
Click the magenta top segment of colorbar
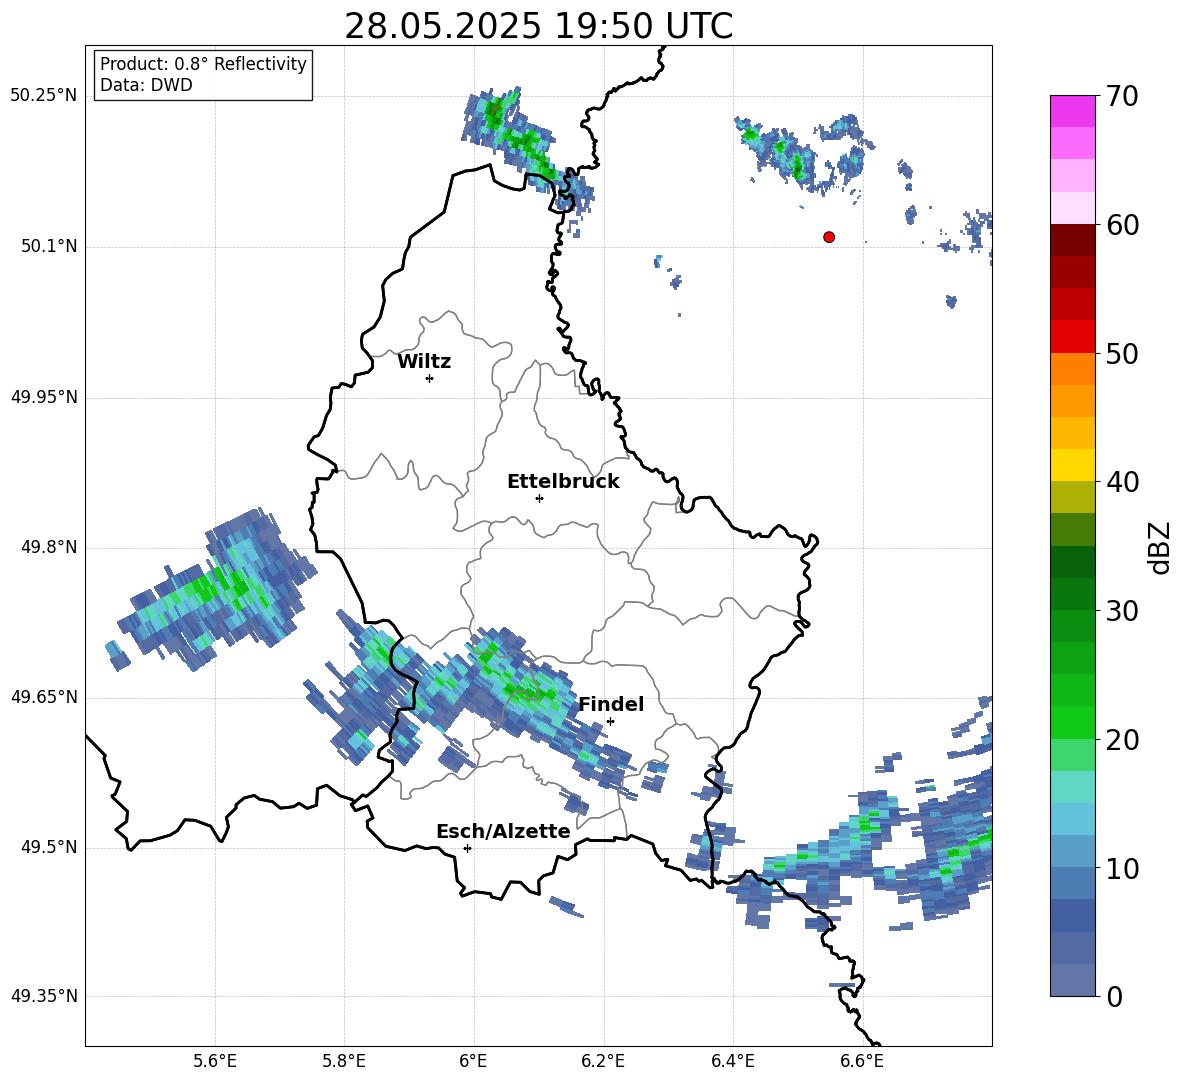(1073, 111)
